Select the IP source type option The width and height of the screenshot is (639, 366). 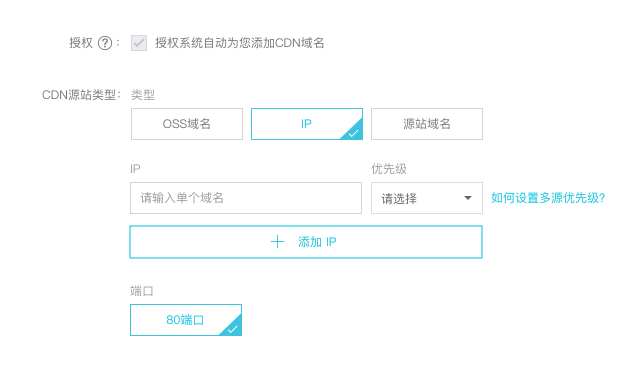pos(307,124)
